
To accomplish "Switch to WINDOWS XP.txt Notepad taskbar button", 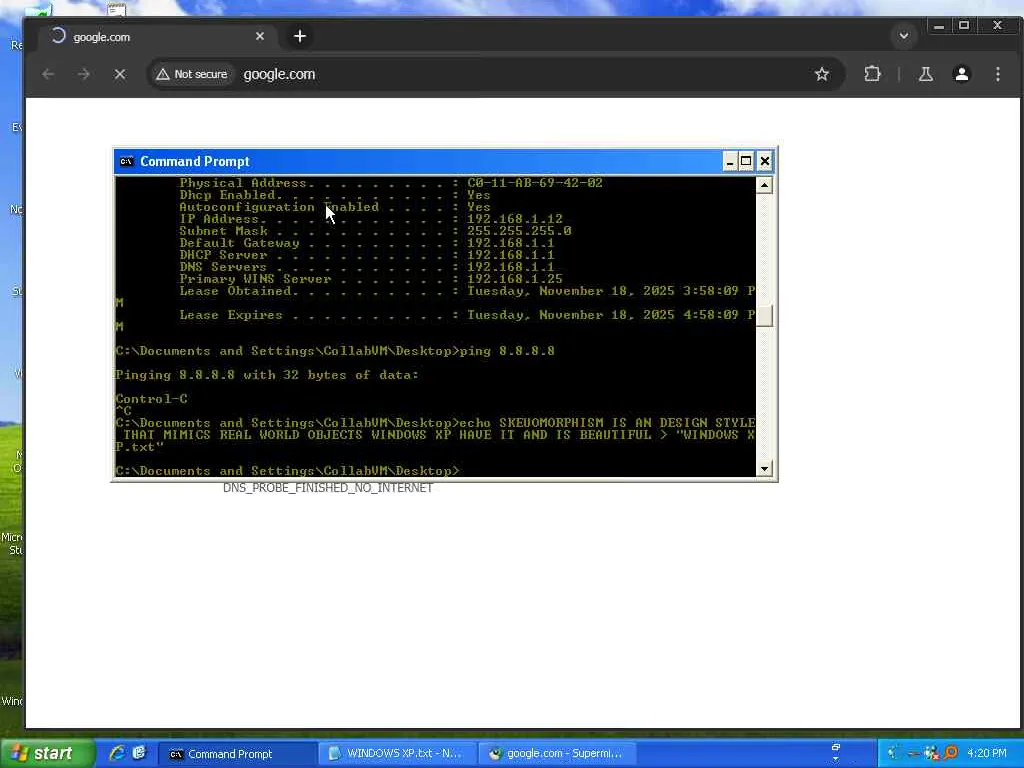I will pyautogui.click(x=398, y=754).
